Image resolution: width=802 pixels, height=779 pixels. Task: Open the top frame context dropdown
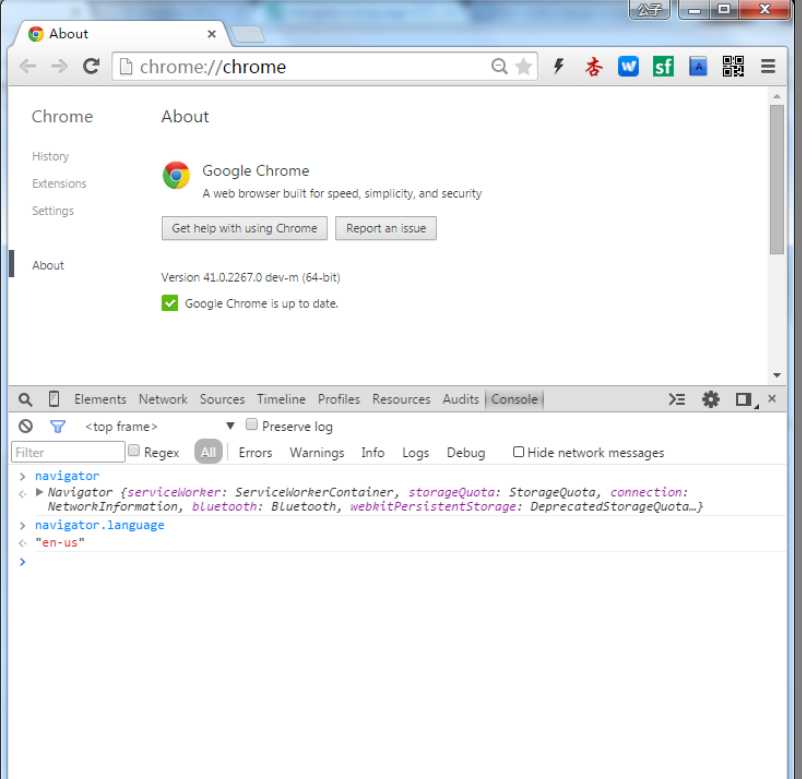160,426
